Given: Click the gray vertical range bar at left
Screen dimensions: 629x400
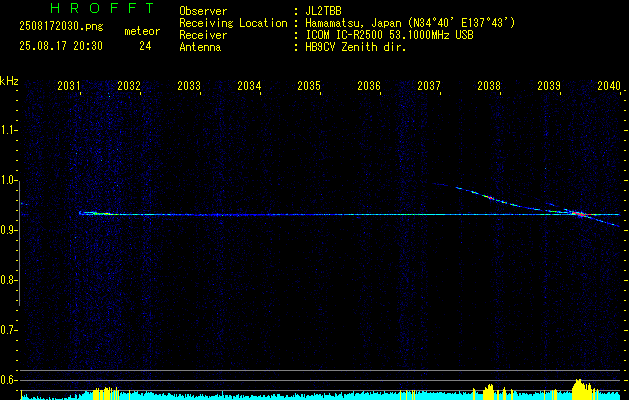Looking at the screenshot, I should (x=20, y=244).
